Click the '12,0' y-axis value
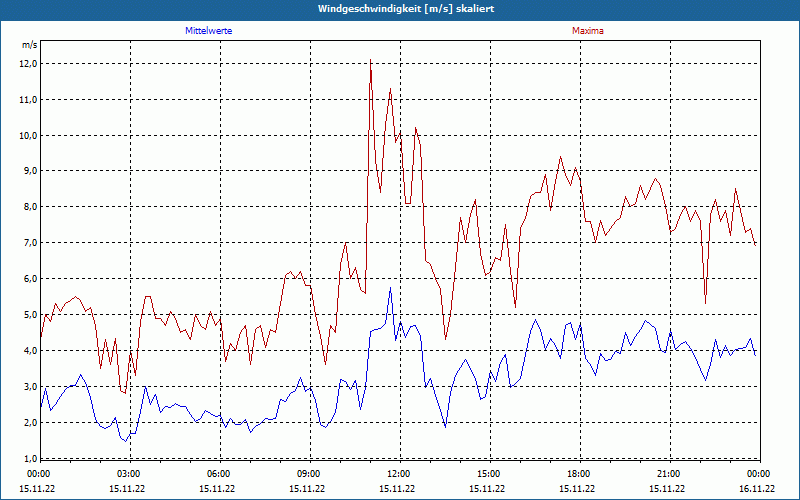This screenshot has width=800, height=500. coord(28,64)
